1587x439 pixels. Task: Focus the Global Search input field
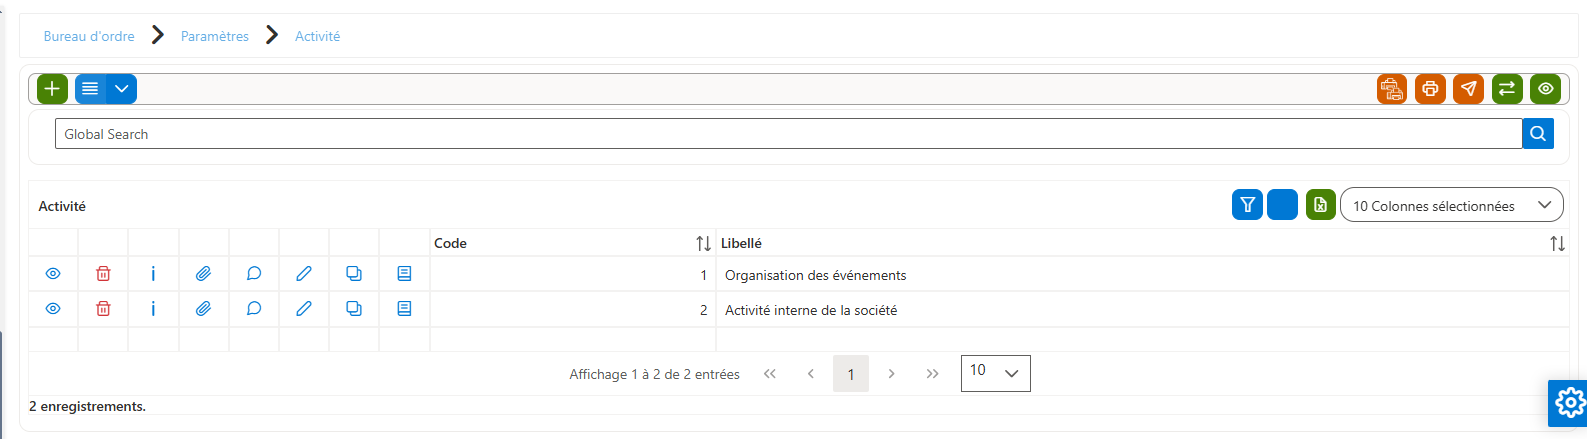coord(788,134)
